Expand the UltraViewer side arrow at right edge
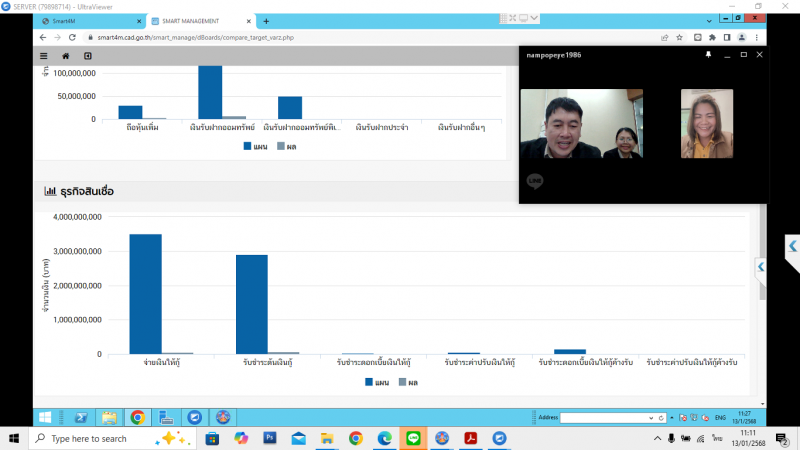800x450 pixels. pos(792,246)
